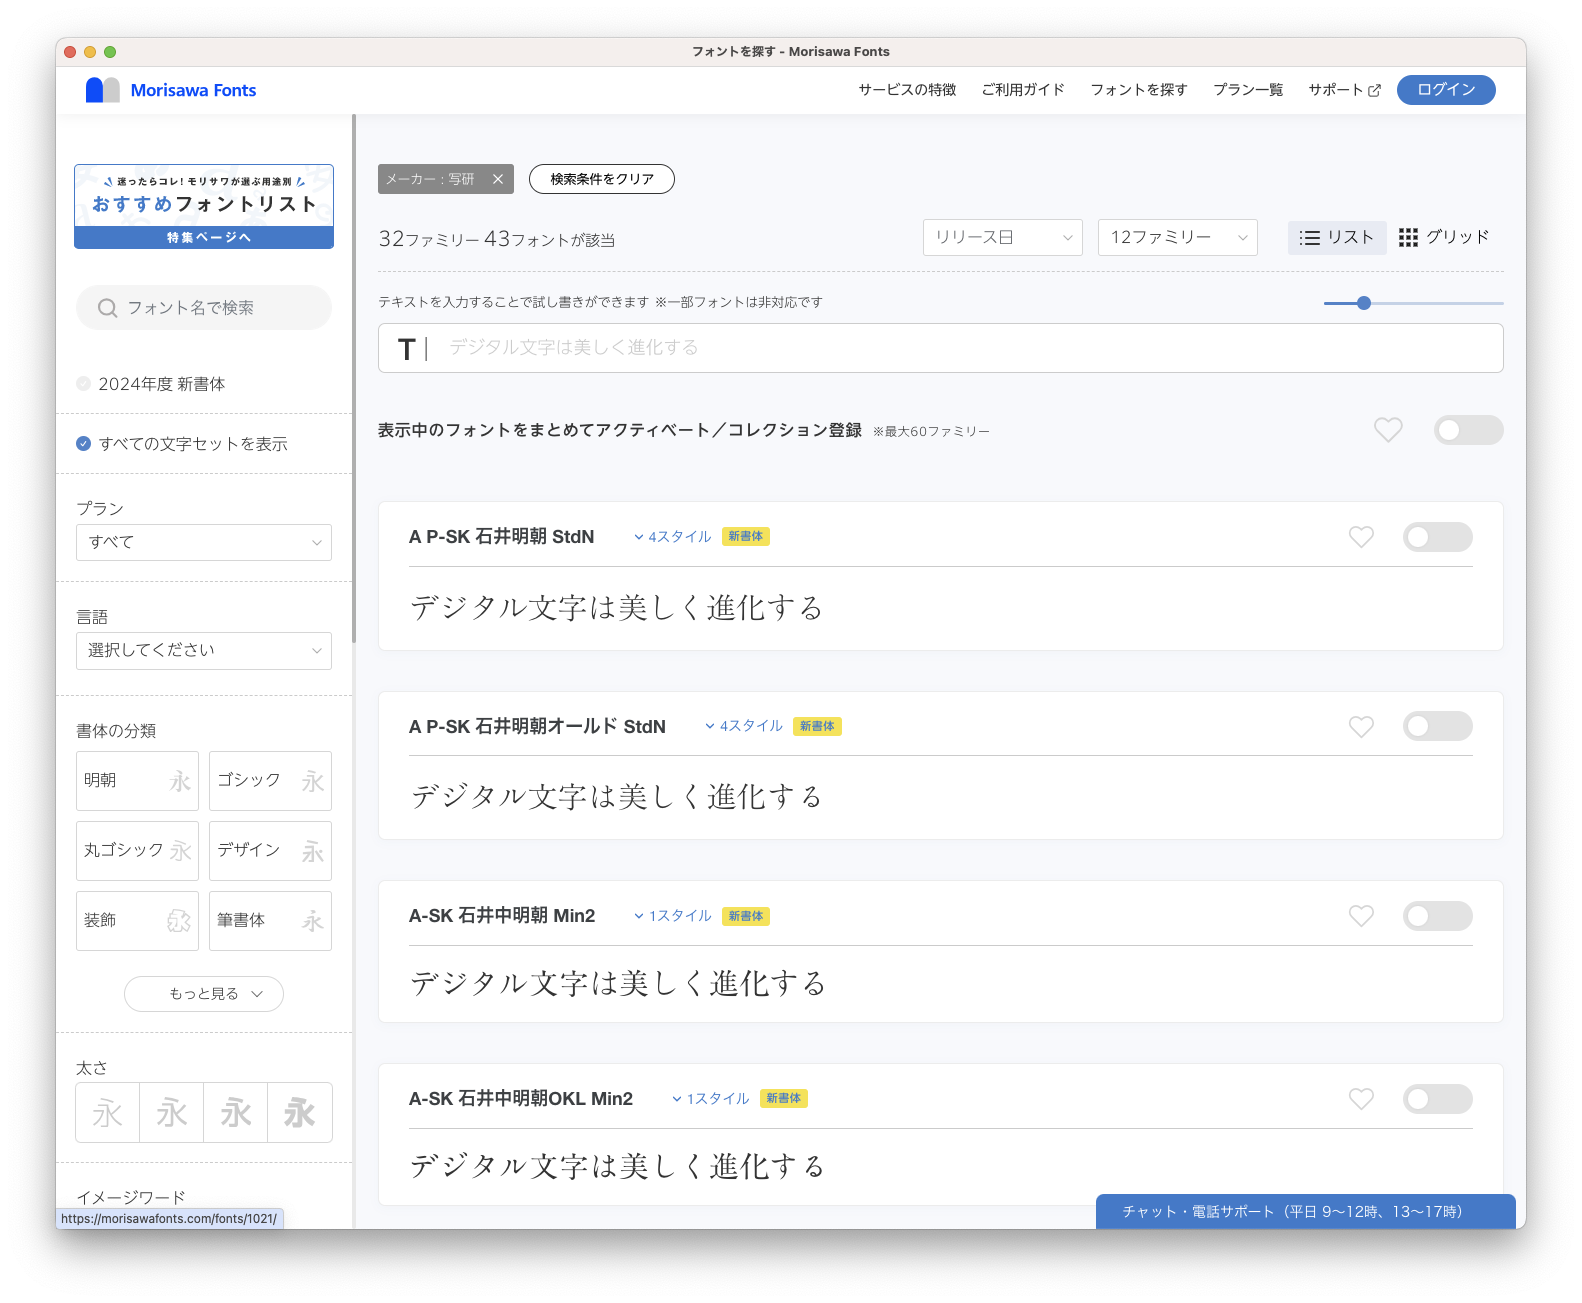Open the リリース日 sort dropdown

[x=1003, y=238]
